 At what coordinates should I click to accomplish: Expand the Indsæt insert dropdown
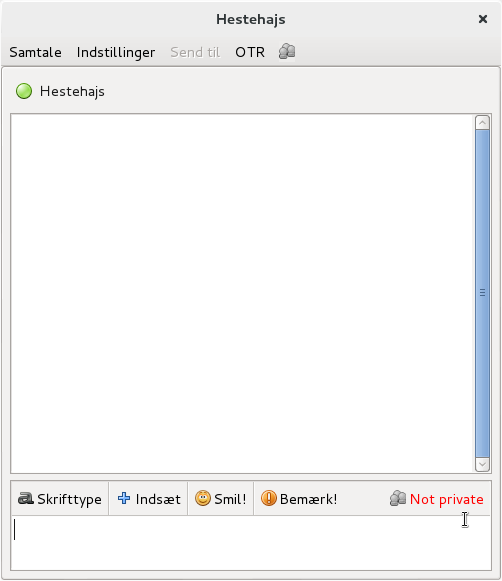click(x=149, y=499)
